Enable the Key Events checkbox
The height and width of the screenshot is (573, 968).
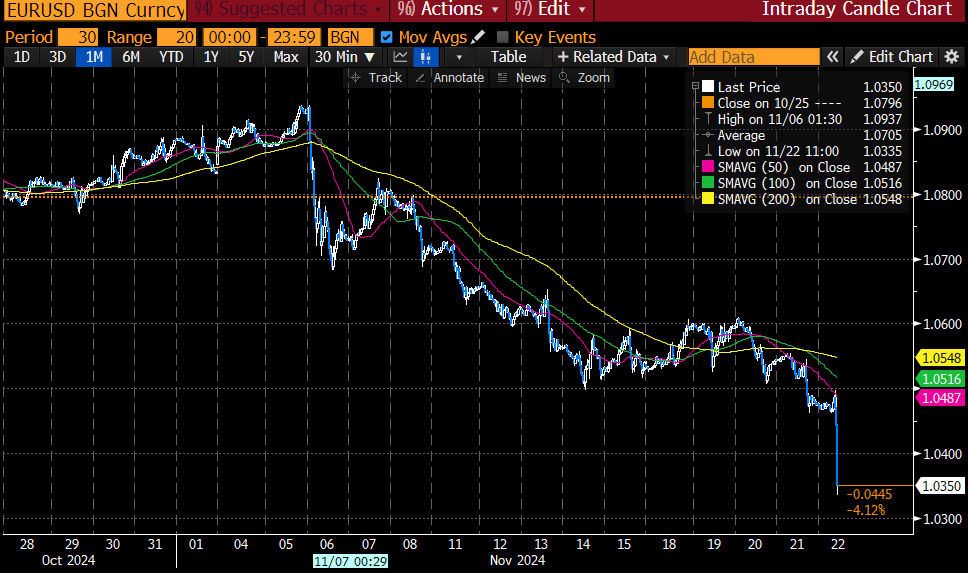(x=503, y=37)
